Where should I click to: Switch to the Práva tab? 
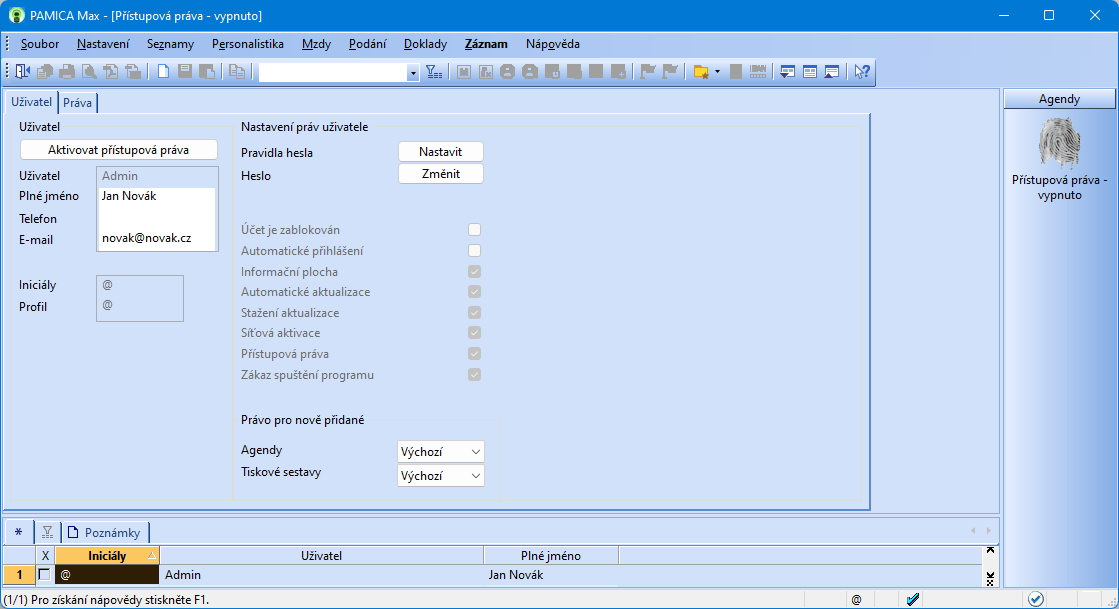(x=78, y=102)
